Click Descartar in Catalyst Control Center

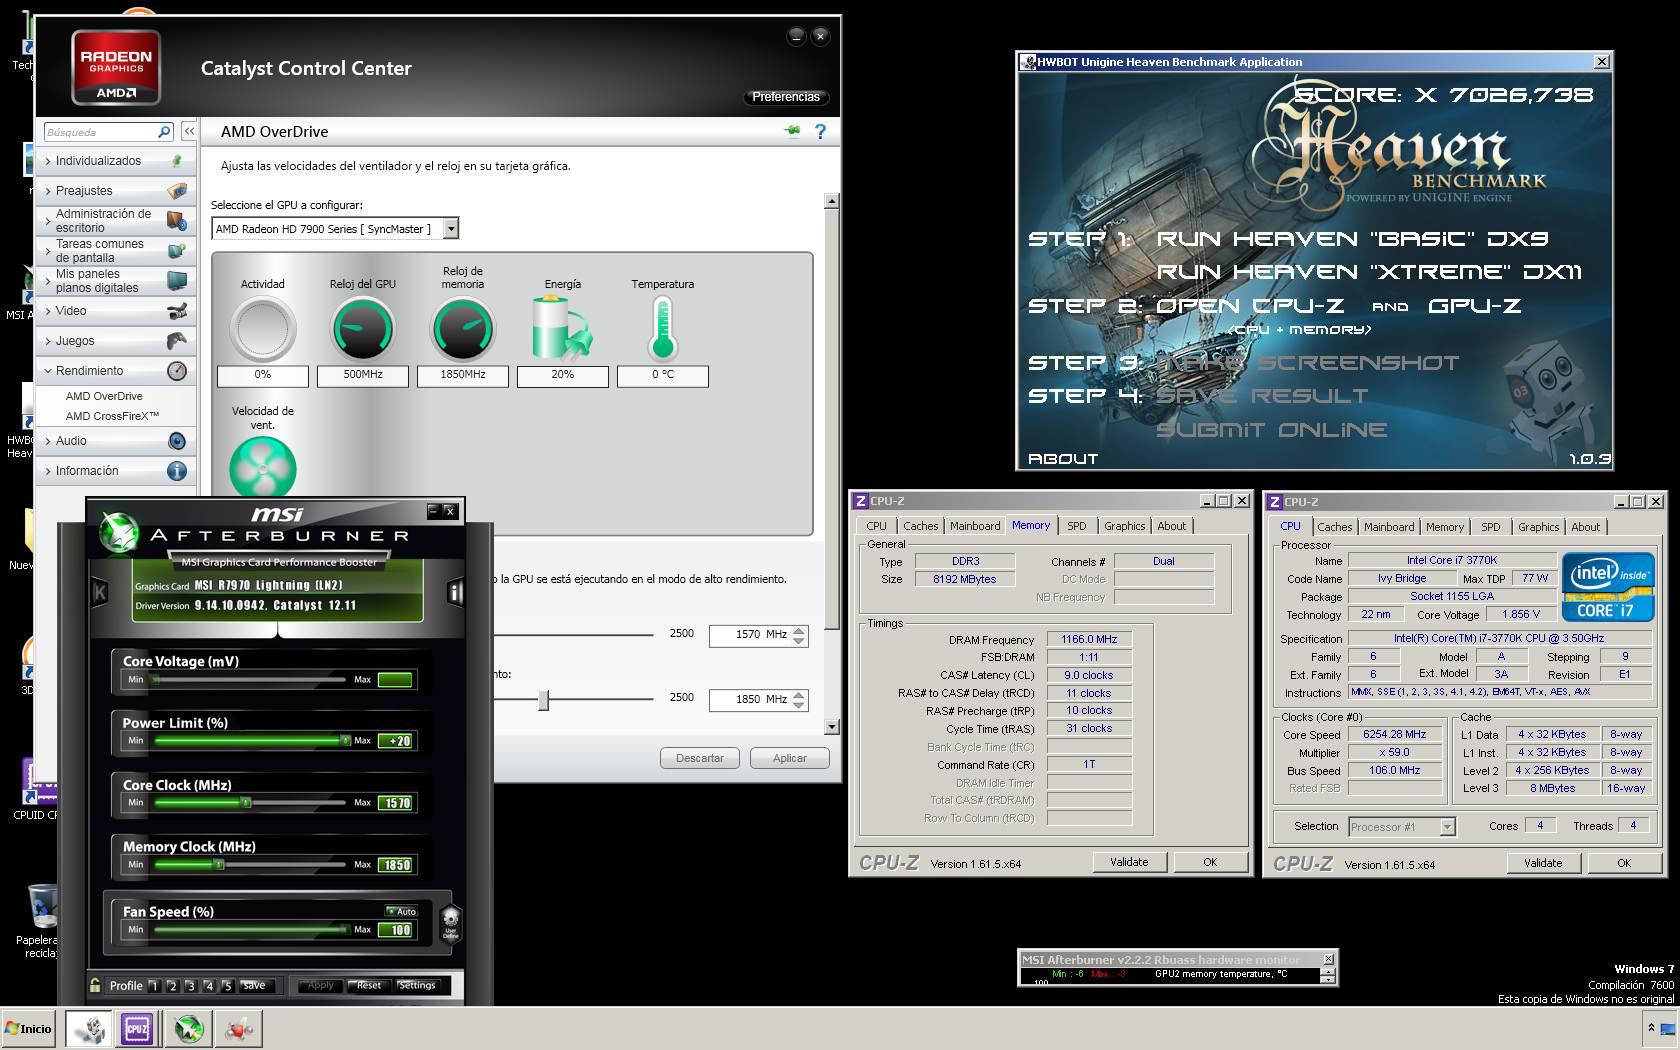click(x=699, y=758)
